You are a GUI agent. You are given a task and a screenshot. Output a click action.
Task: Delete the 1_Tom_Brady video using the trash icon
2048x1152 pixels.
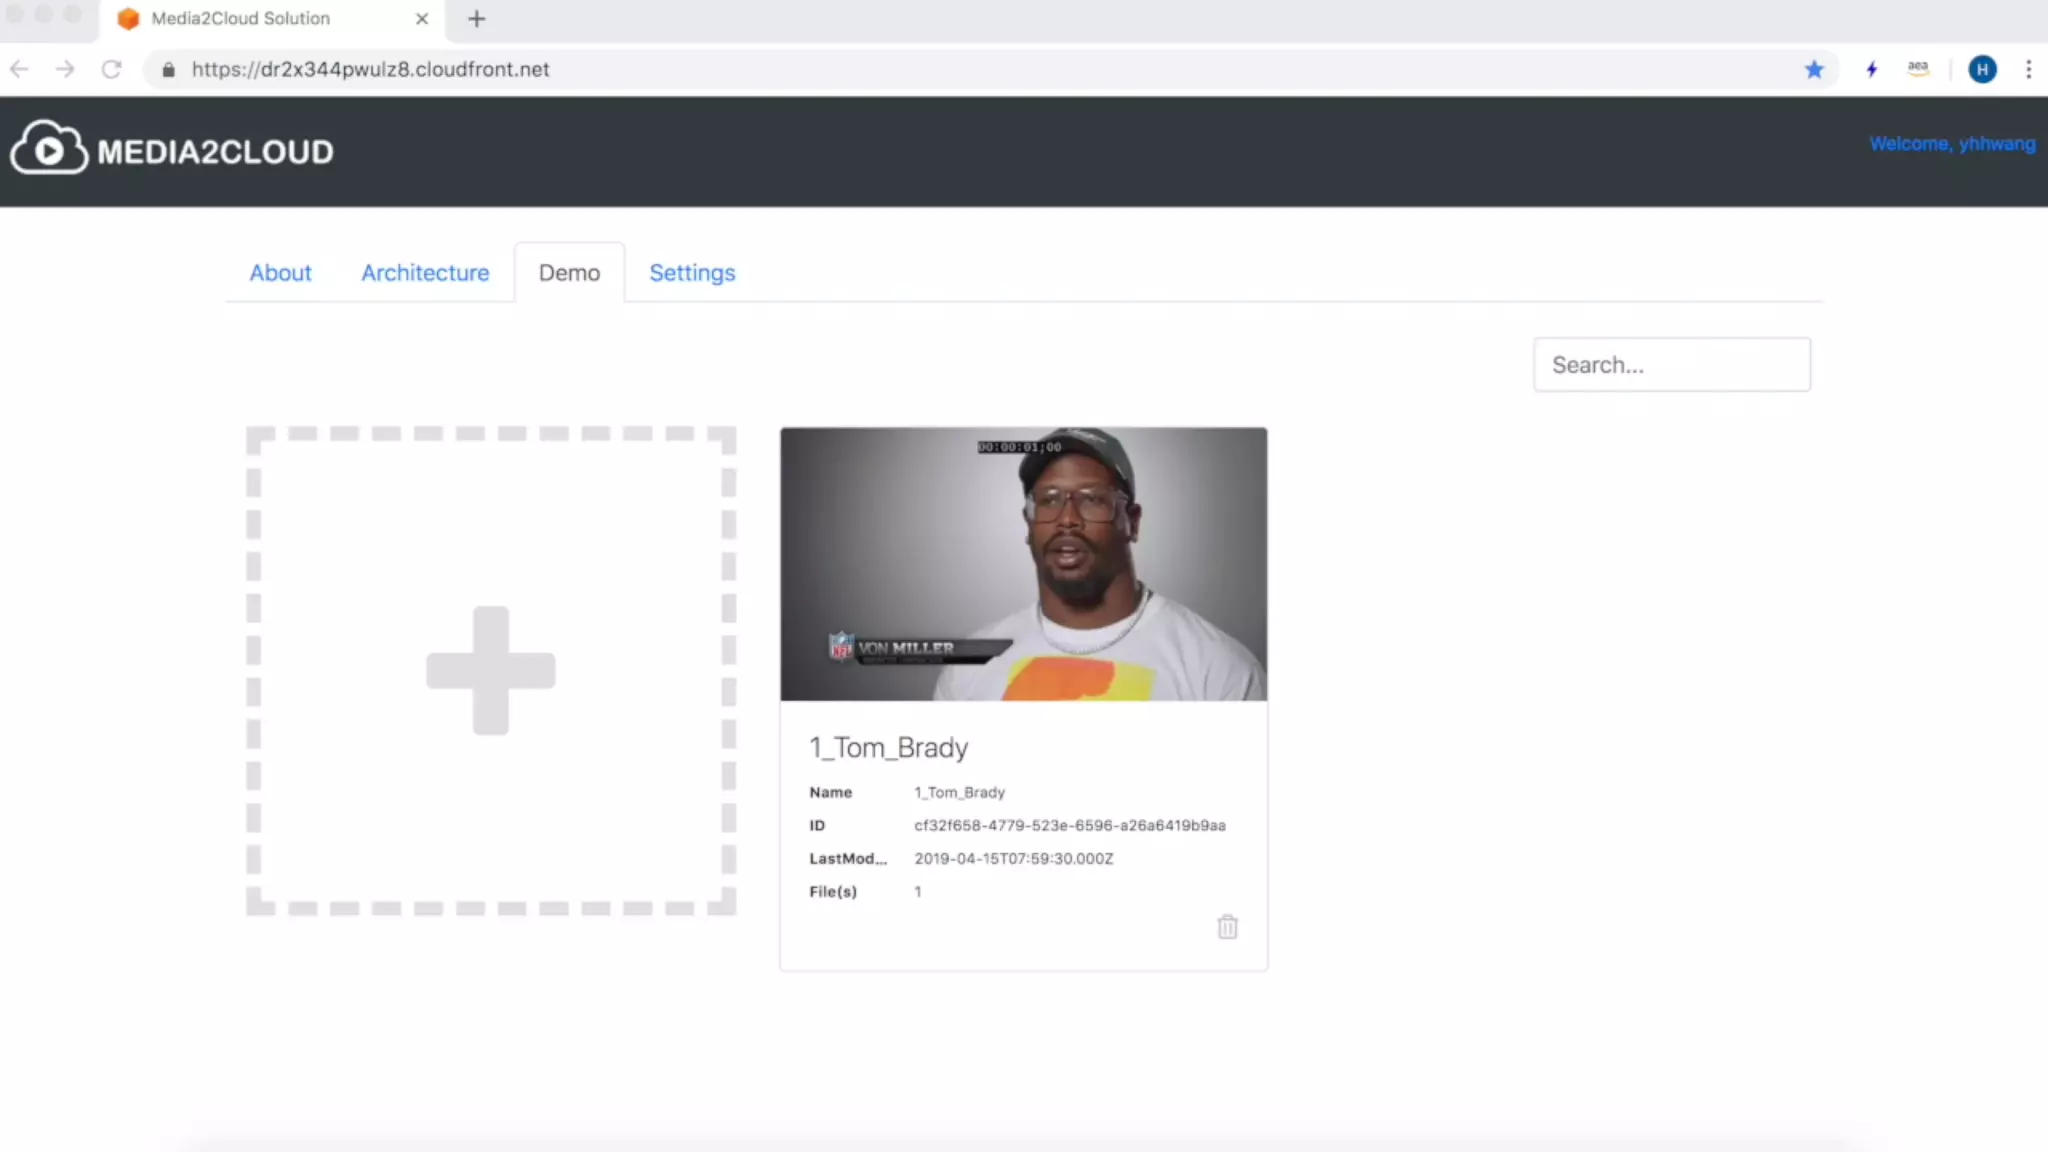tap(1227, 927)
